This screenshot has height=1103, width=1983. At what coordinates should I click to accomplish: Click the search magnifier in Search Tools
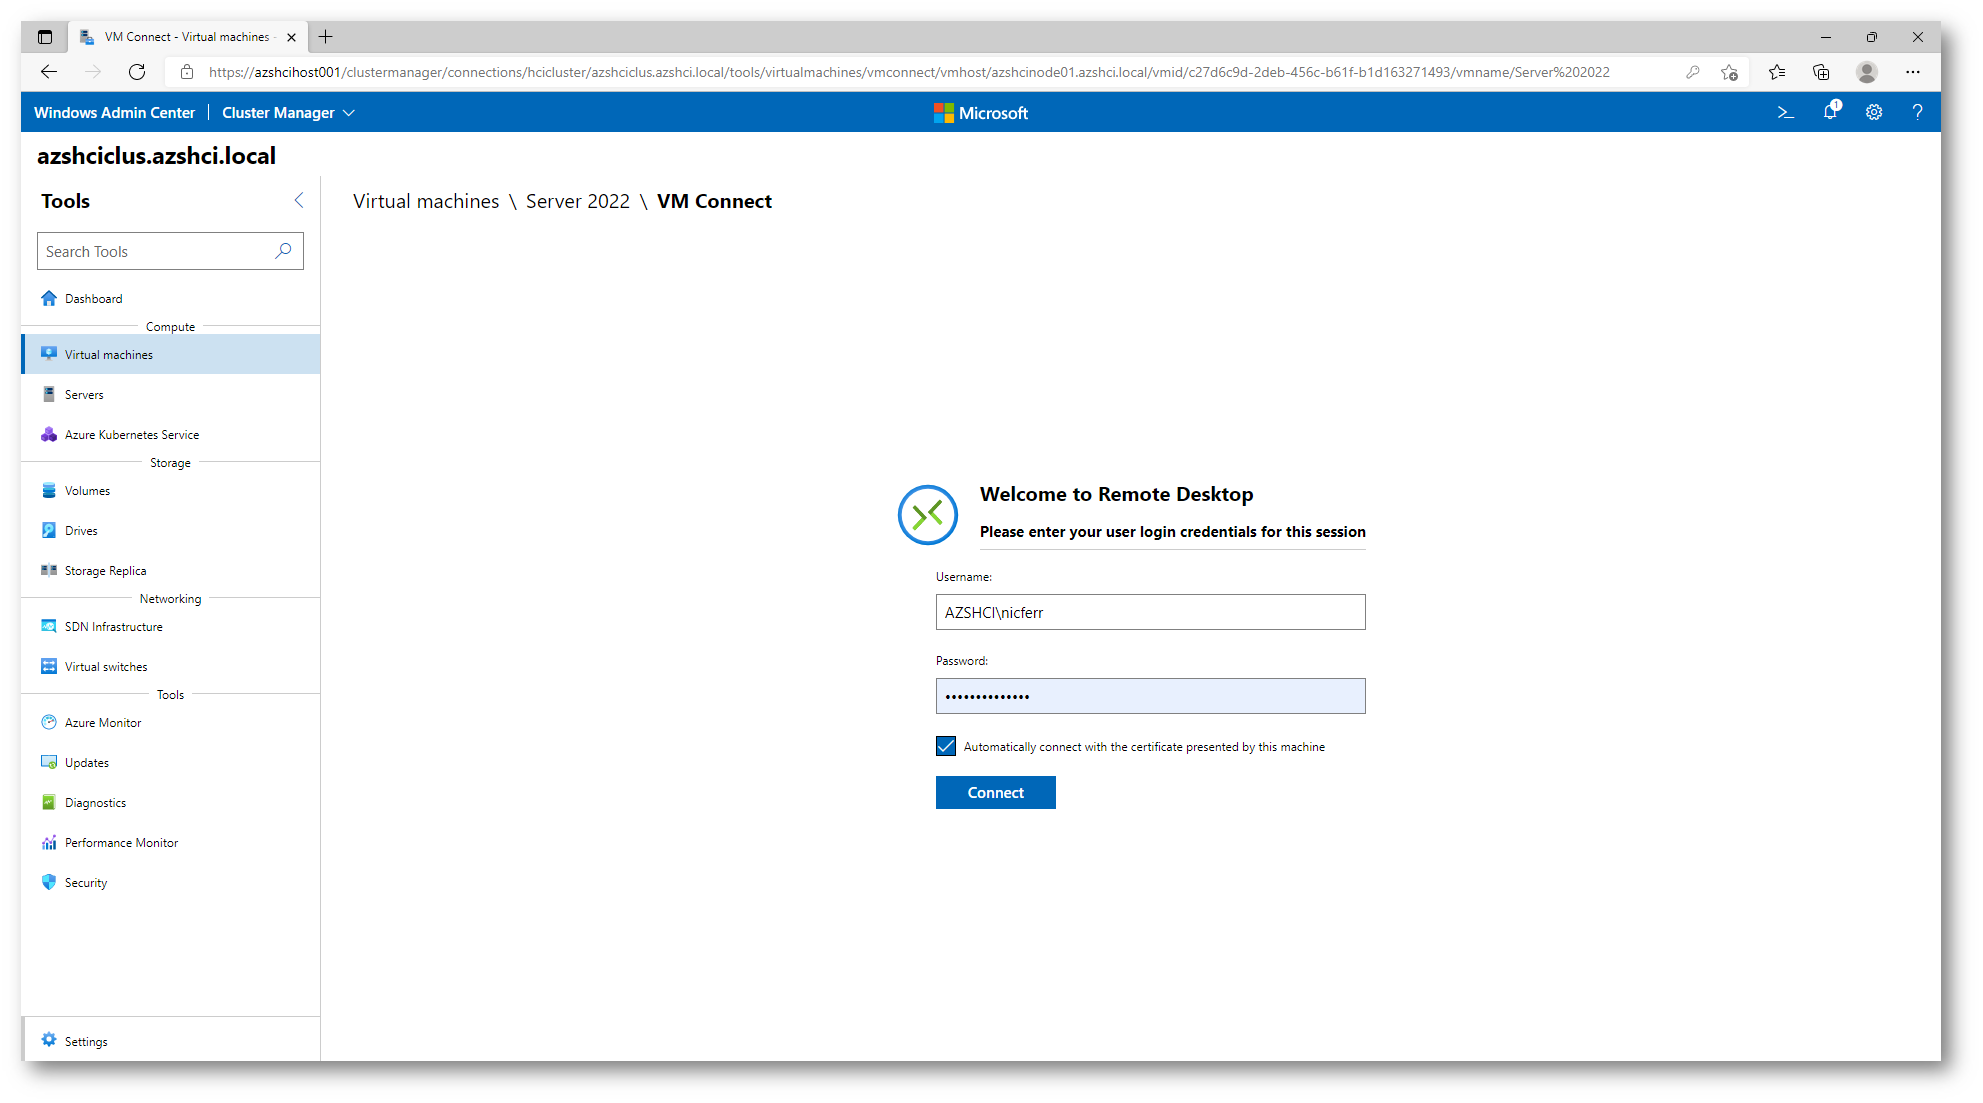pos(284,251)
